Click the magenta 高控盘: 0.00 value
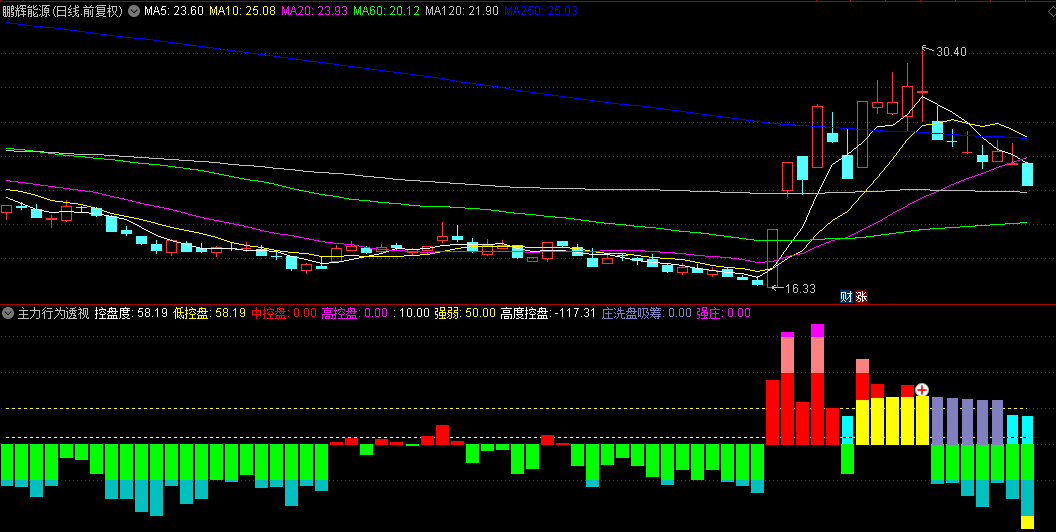Viewport: 1056px width, 532px height. 355,313
